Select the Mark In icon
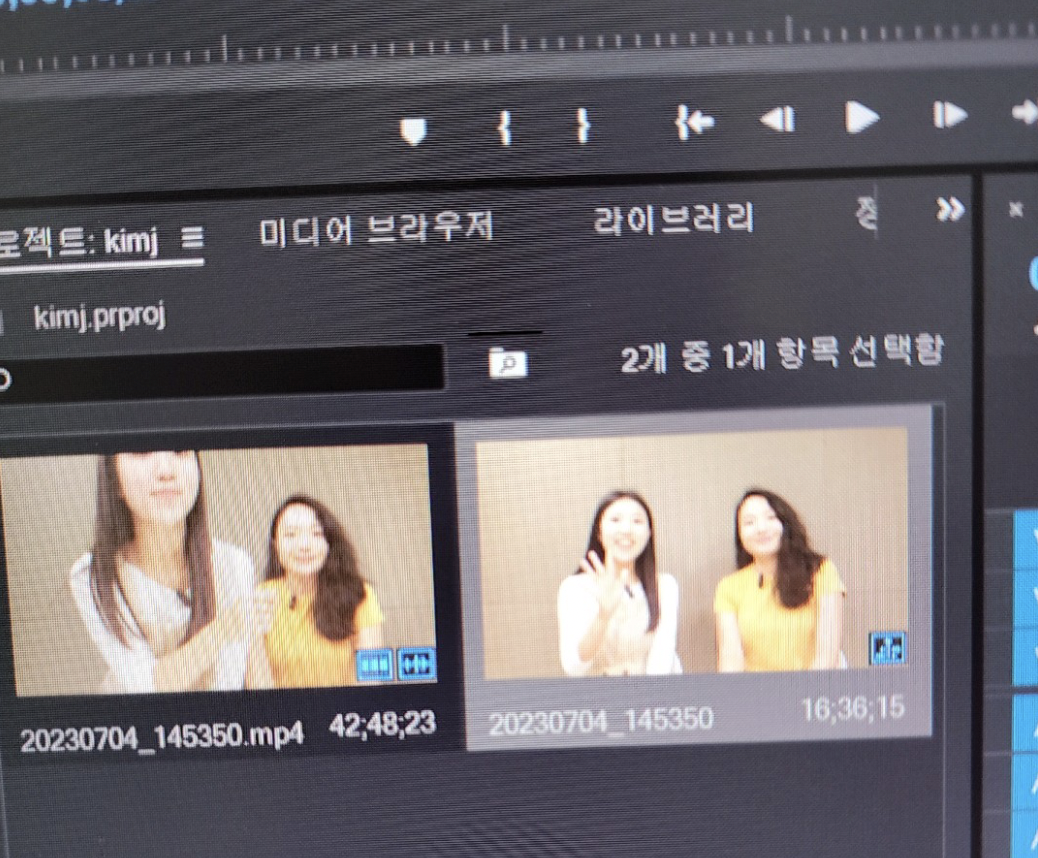Screen dimensions: 1038x858 [x=503, y=125]
